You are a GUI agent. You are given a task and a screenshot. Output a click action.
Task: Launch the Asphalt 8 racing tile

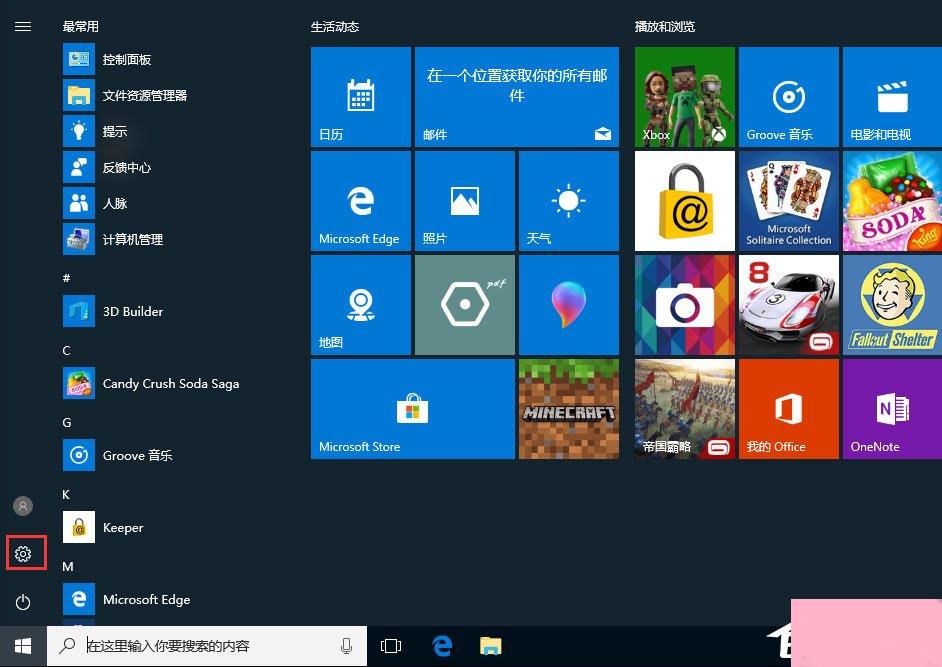(x=788, y=305)
